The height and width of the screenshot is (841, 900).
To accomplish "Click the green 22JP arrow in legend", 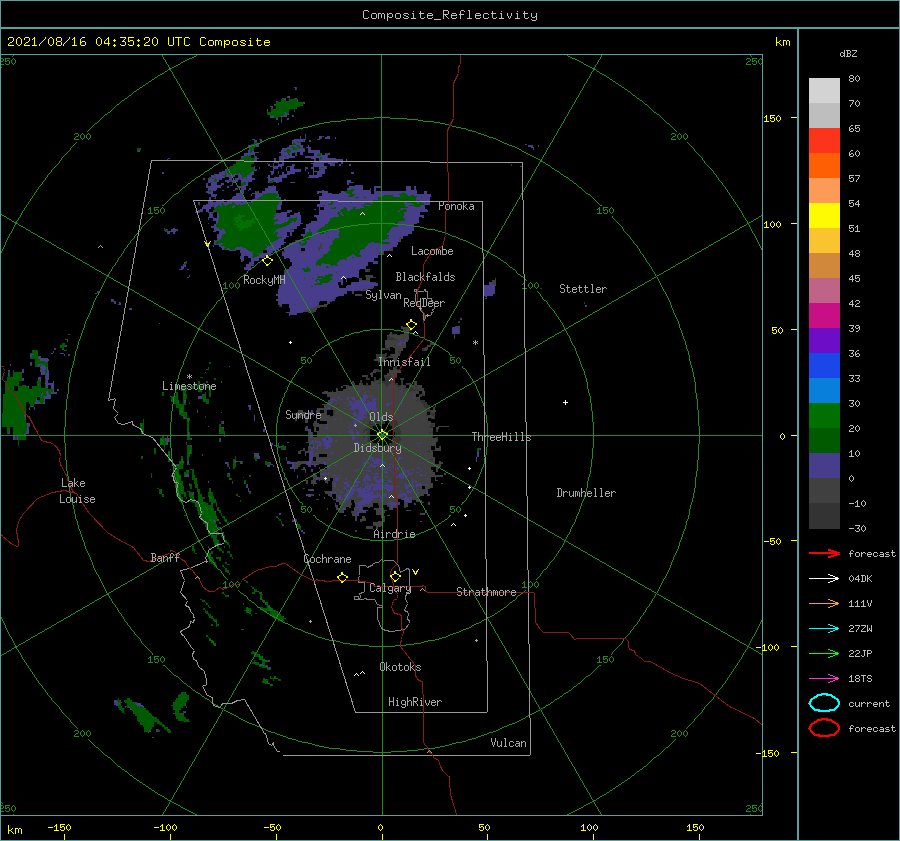I will [824, 653].
